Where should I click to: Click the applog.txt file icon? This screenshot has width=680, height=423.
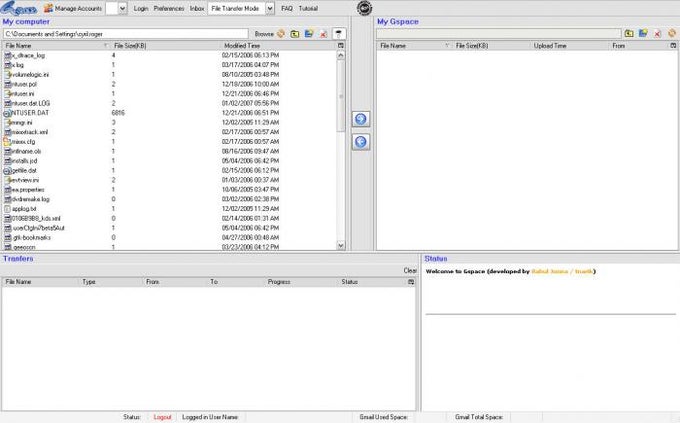pos(7,209)
